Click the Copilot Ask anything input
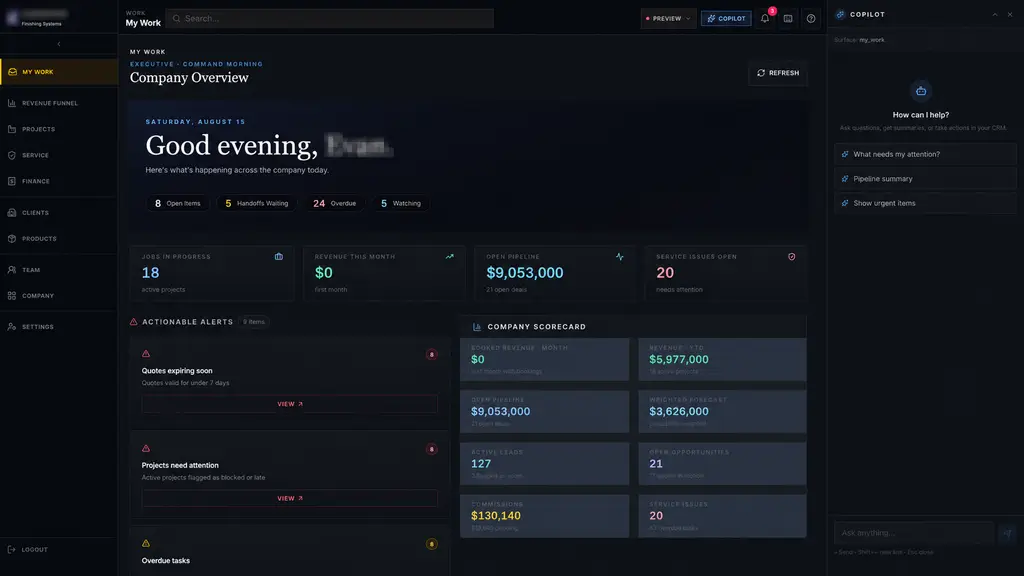The height and width of the screenshot is (576, 1024). pyautogui.click(x=914, y=533)
